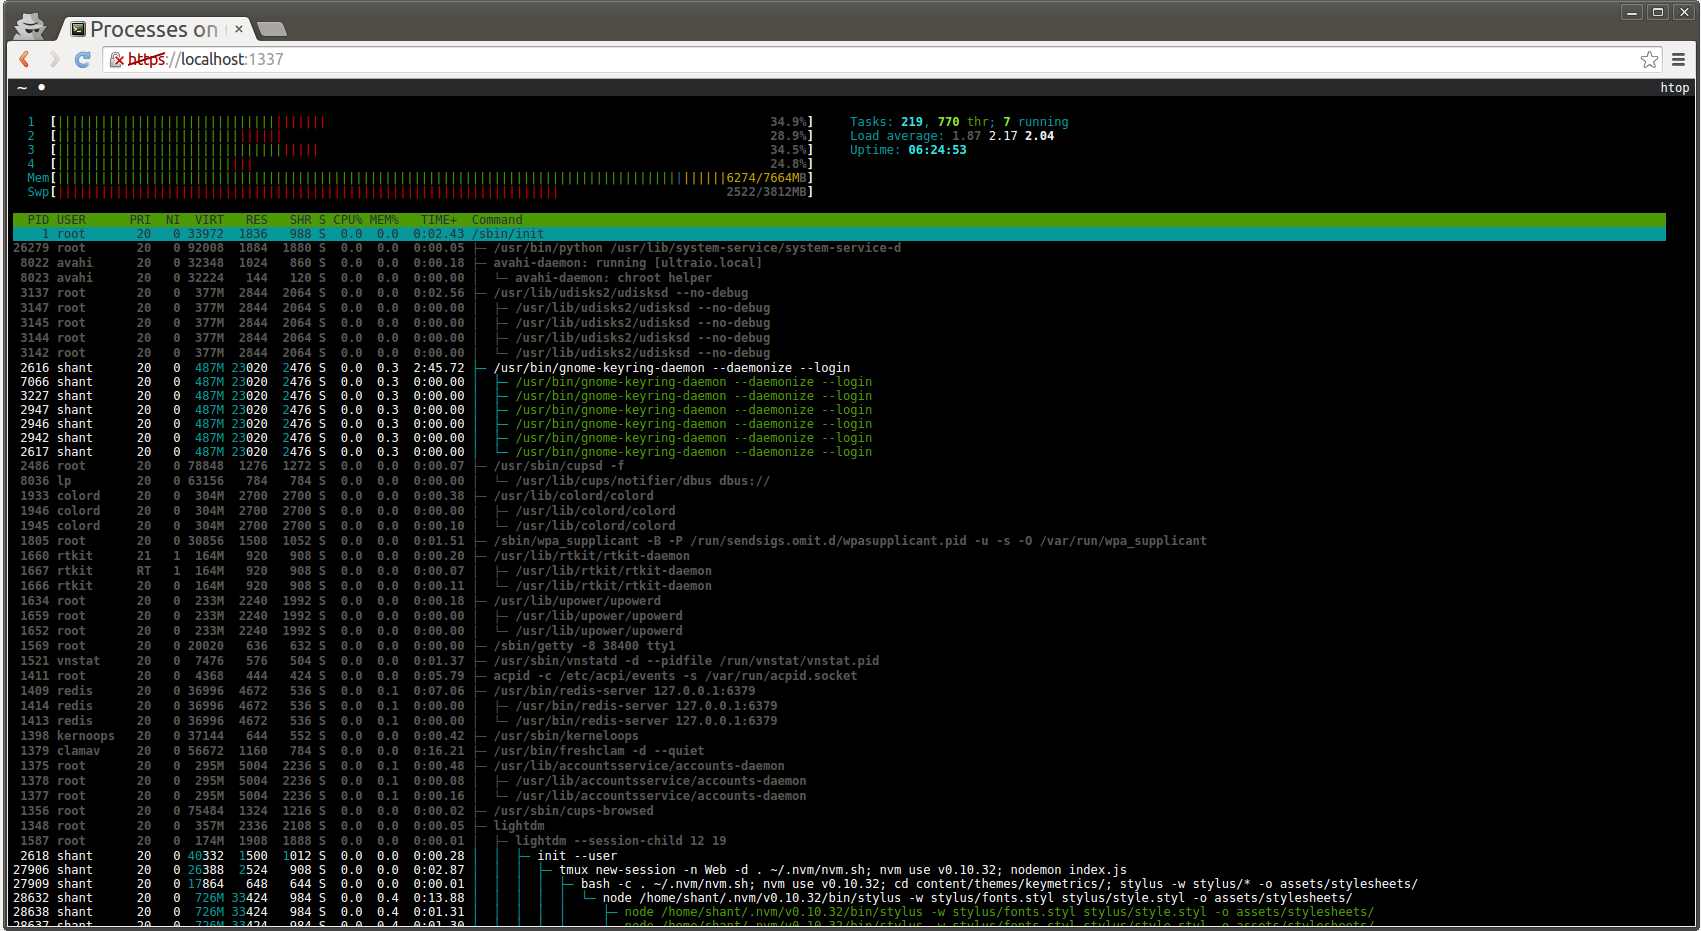
Task: Select upowerd parent process PID 1634
Action: pyautogui.click(x=839, y=601)
